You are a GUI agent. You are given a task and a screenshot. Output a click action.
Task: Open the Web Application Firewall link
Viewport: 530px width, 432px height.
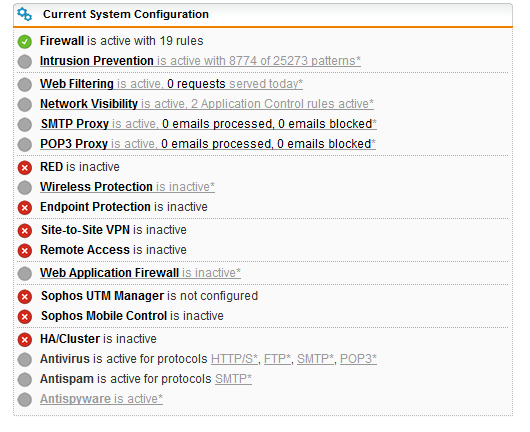pyautogui.click(x=140, y=272)
